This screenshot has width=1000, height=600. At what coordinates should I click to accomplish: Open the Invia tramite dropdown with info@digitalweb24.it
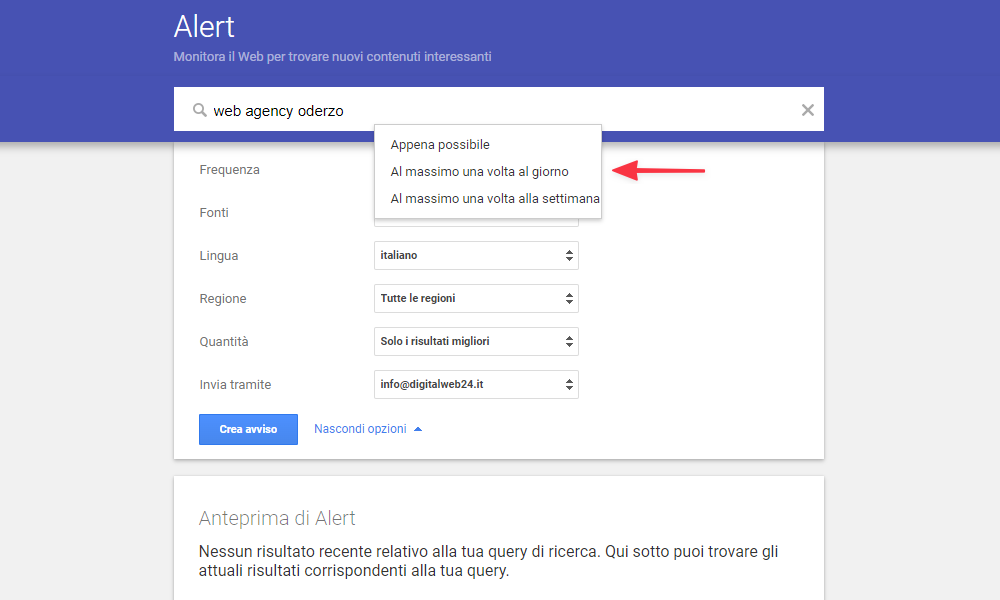[x=476, y=384]
